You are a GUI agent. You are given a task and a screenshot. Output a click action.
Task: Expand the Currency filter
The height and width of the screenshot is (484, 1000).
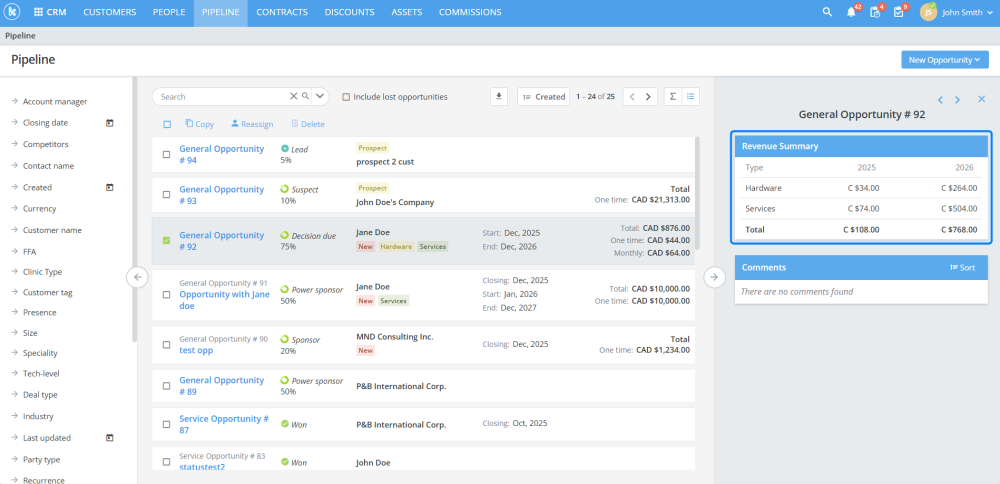pos(34,209)
